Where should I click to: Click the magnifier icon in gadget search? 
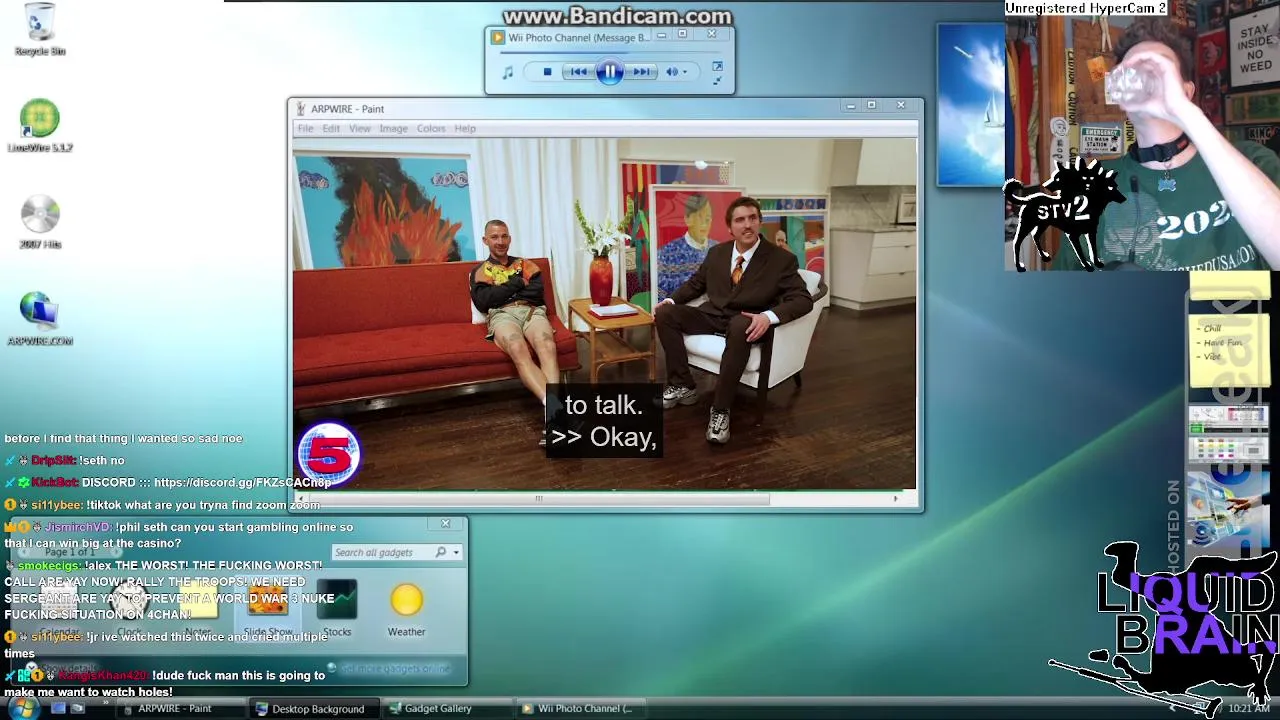[x=440, y=552]
